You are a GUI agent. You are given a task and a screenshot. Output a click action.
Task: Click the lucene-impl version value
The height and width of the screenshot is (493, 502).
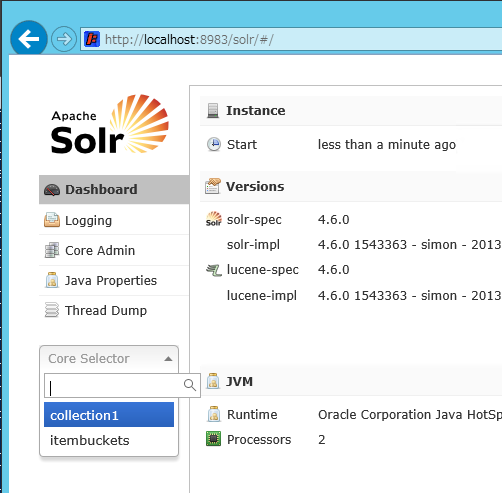click(410, 296)
